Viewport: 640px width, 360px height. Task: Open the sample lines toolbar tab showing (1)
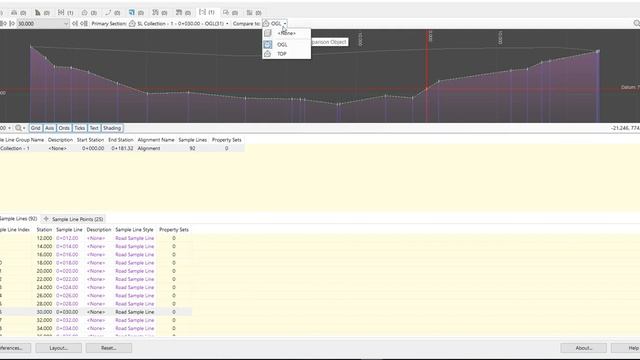[x=207, y=13]
